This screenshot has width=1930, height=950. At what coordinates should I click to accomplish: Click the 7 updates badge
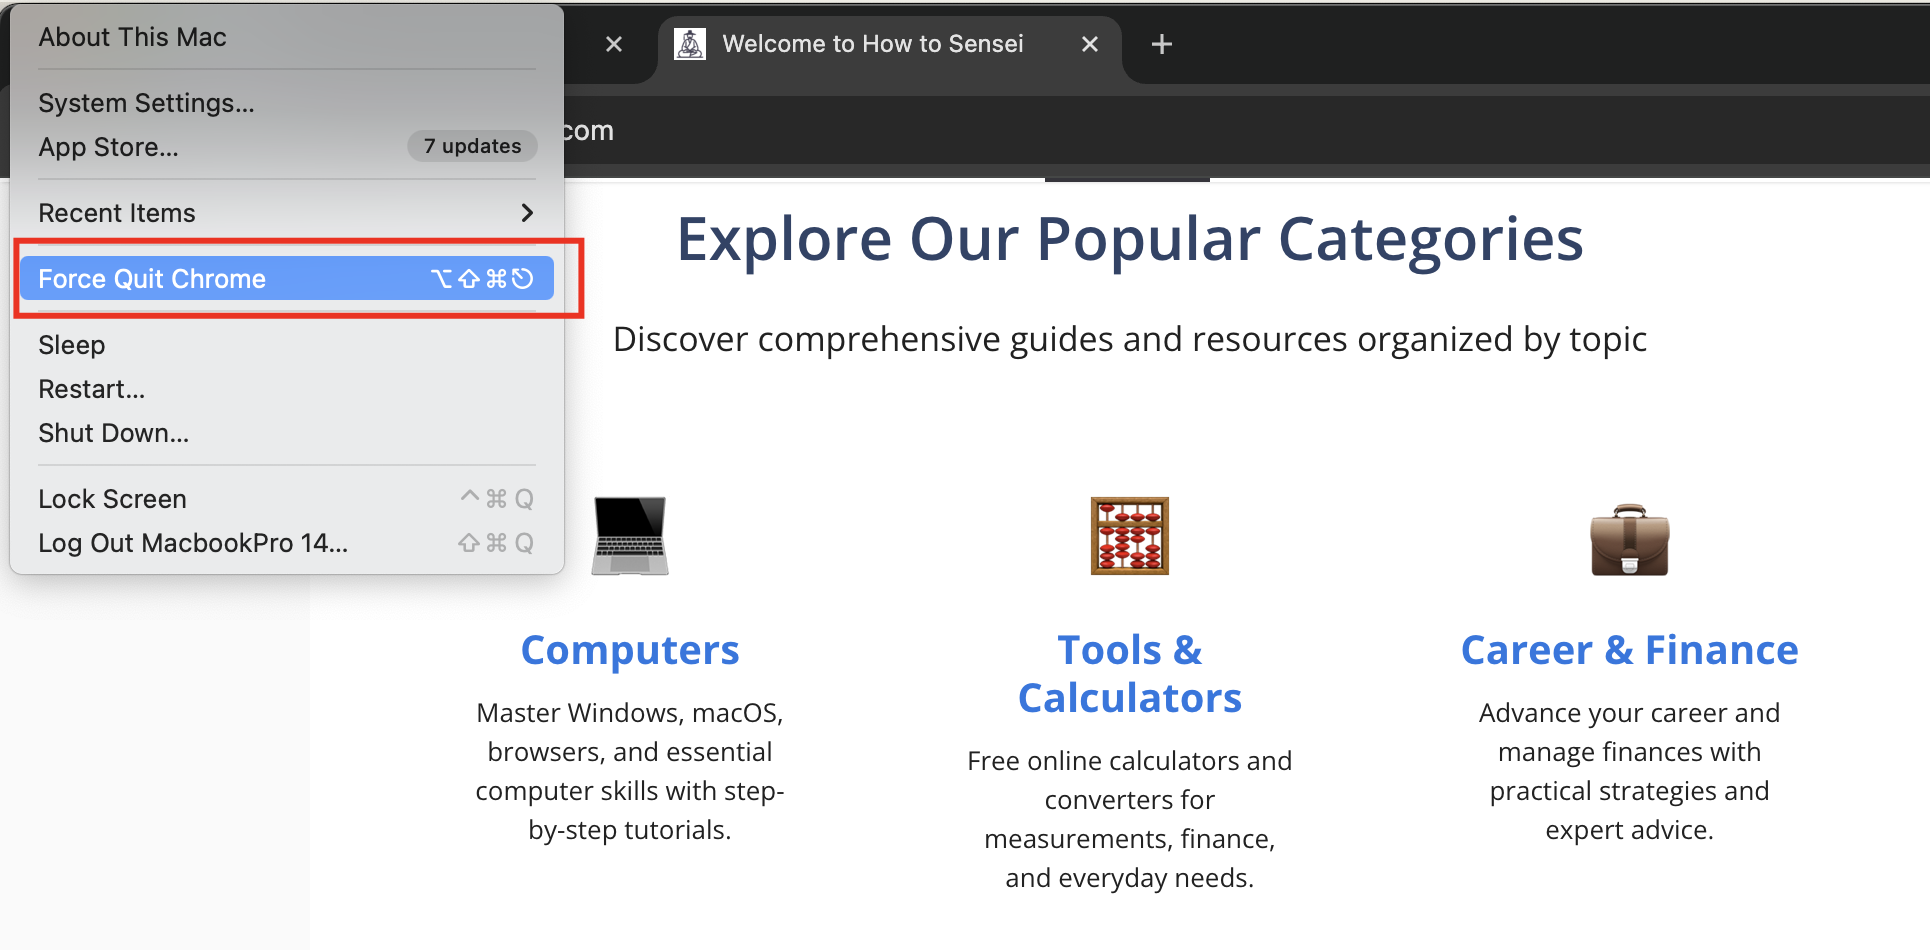[472, 146]
